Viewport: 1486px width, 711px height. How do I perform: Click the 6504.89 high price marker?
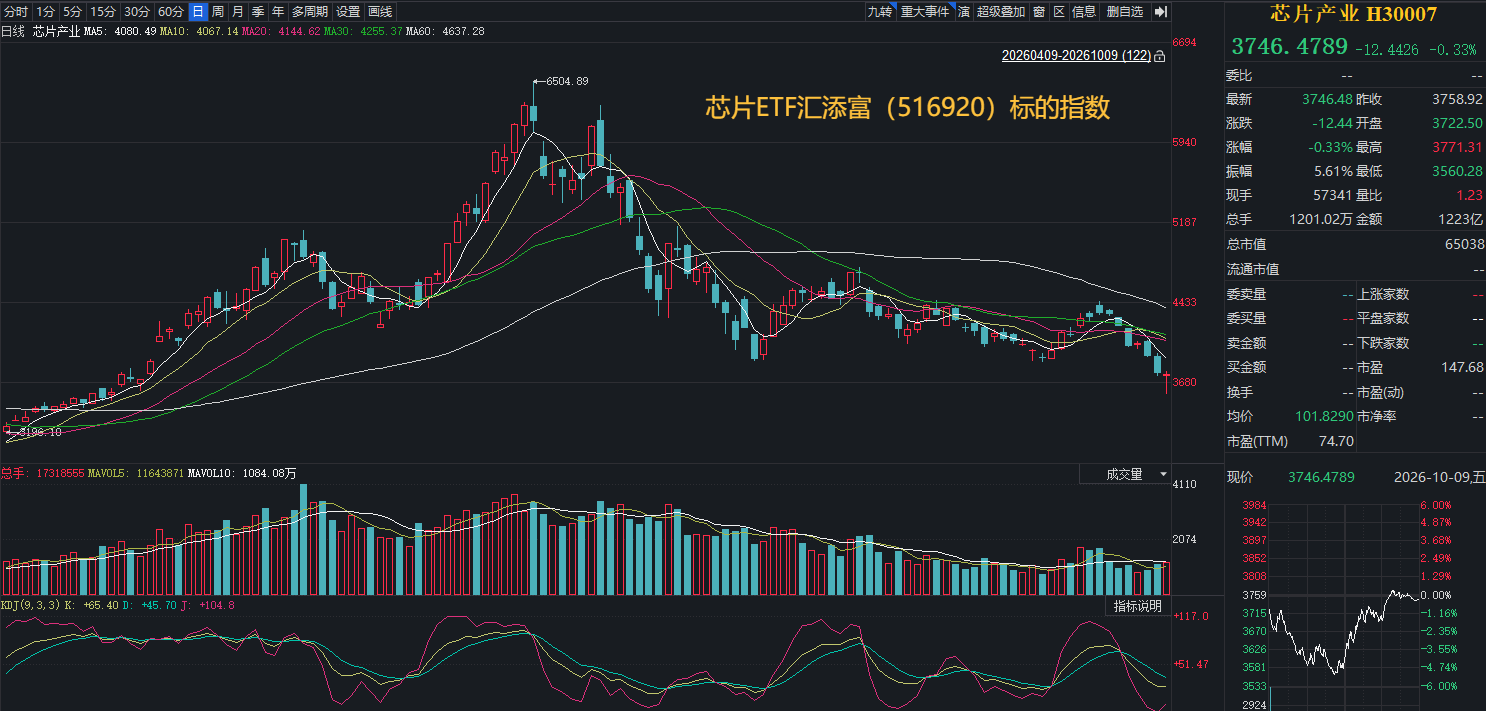pos(568,81)
